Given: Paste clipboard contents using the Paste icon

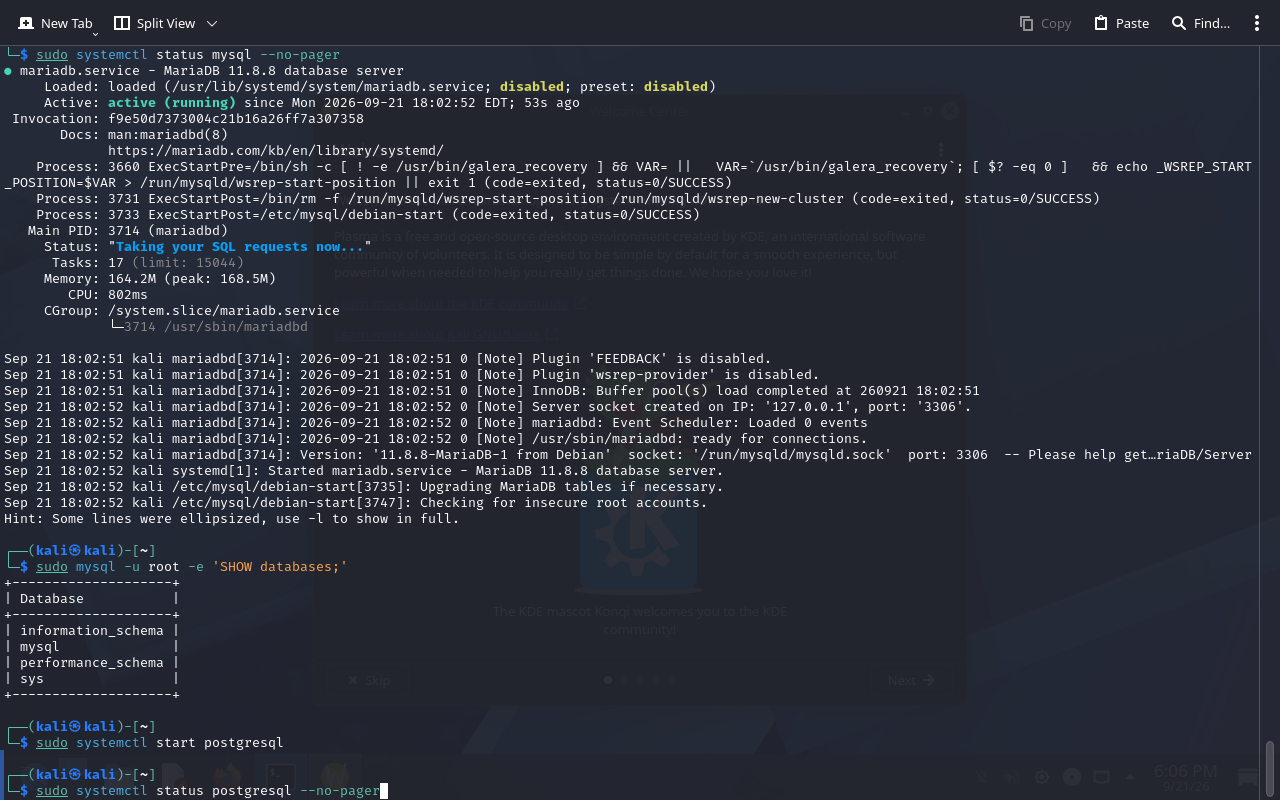Looking at the screenshot, I should click(x=1101, y=23).
